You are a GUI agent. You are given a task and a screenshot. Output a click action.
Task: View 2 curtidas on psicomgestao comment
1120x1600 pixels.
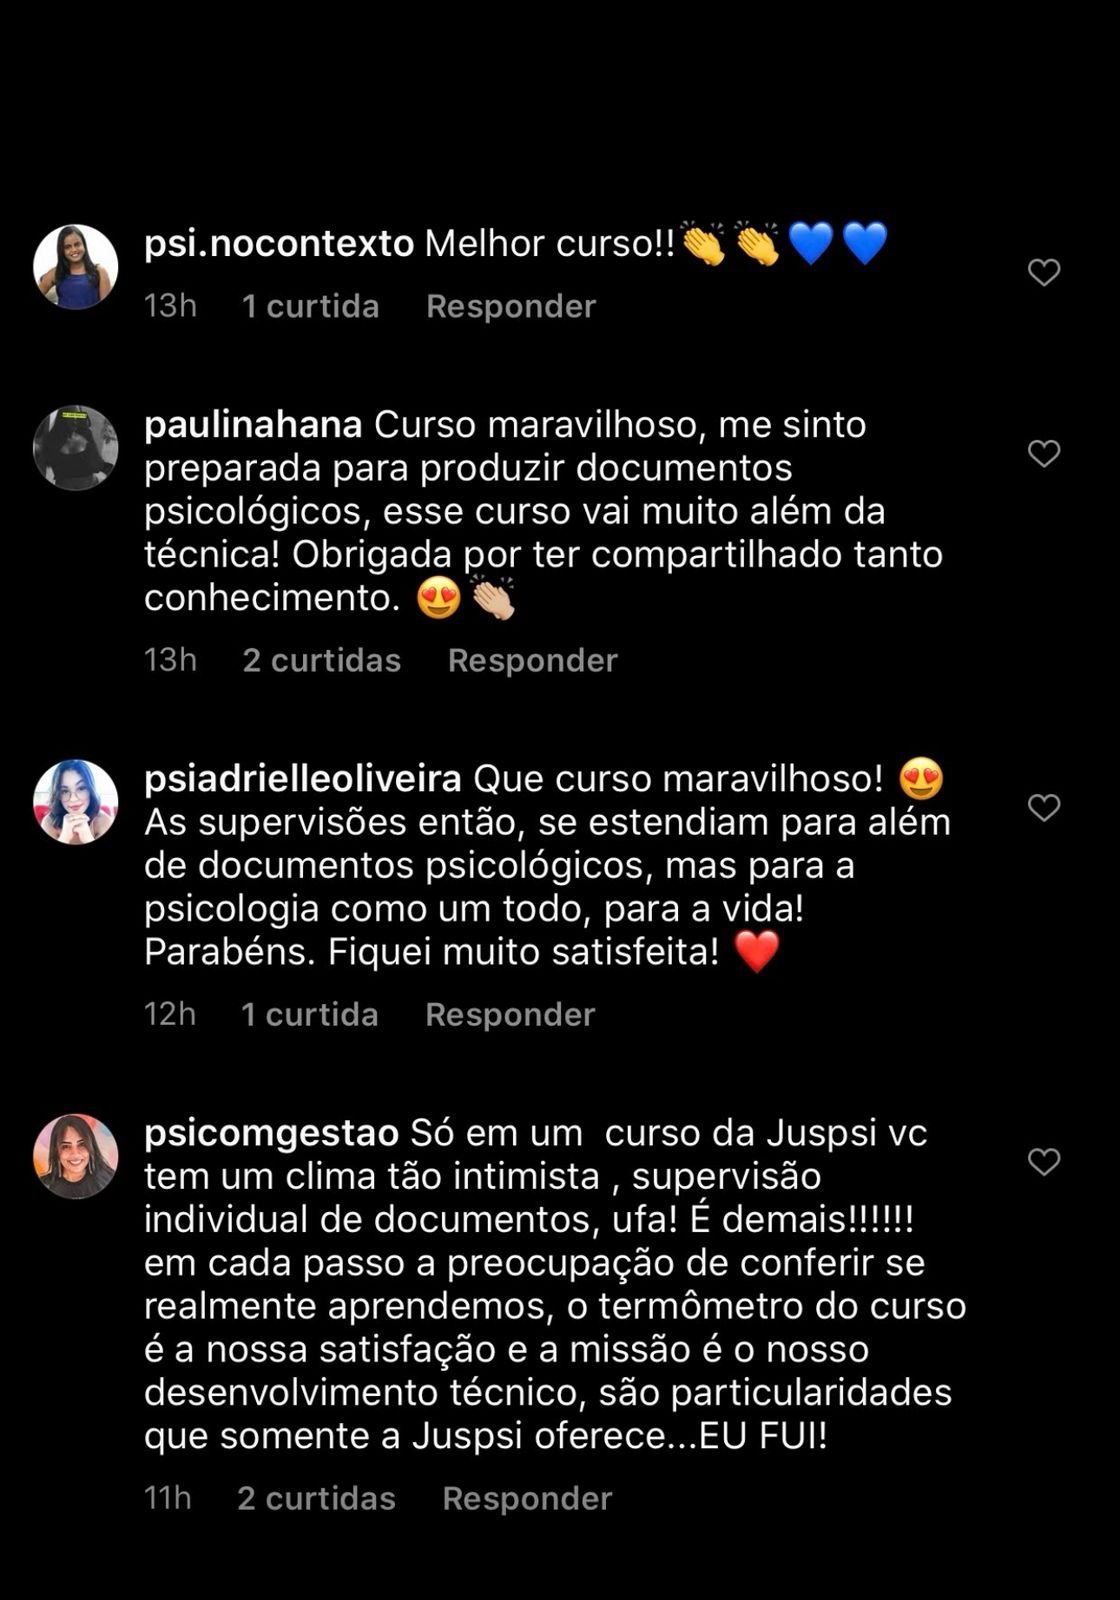tap(316, 1498)
